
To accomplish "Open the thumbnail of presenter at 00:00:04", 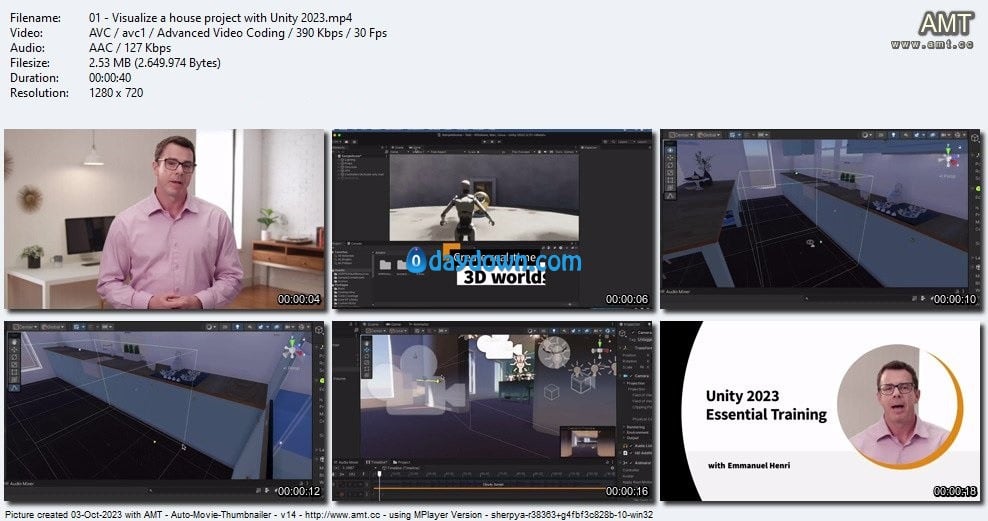I will point(164,219).
